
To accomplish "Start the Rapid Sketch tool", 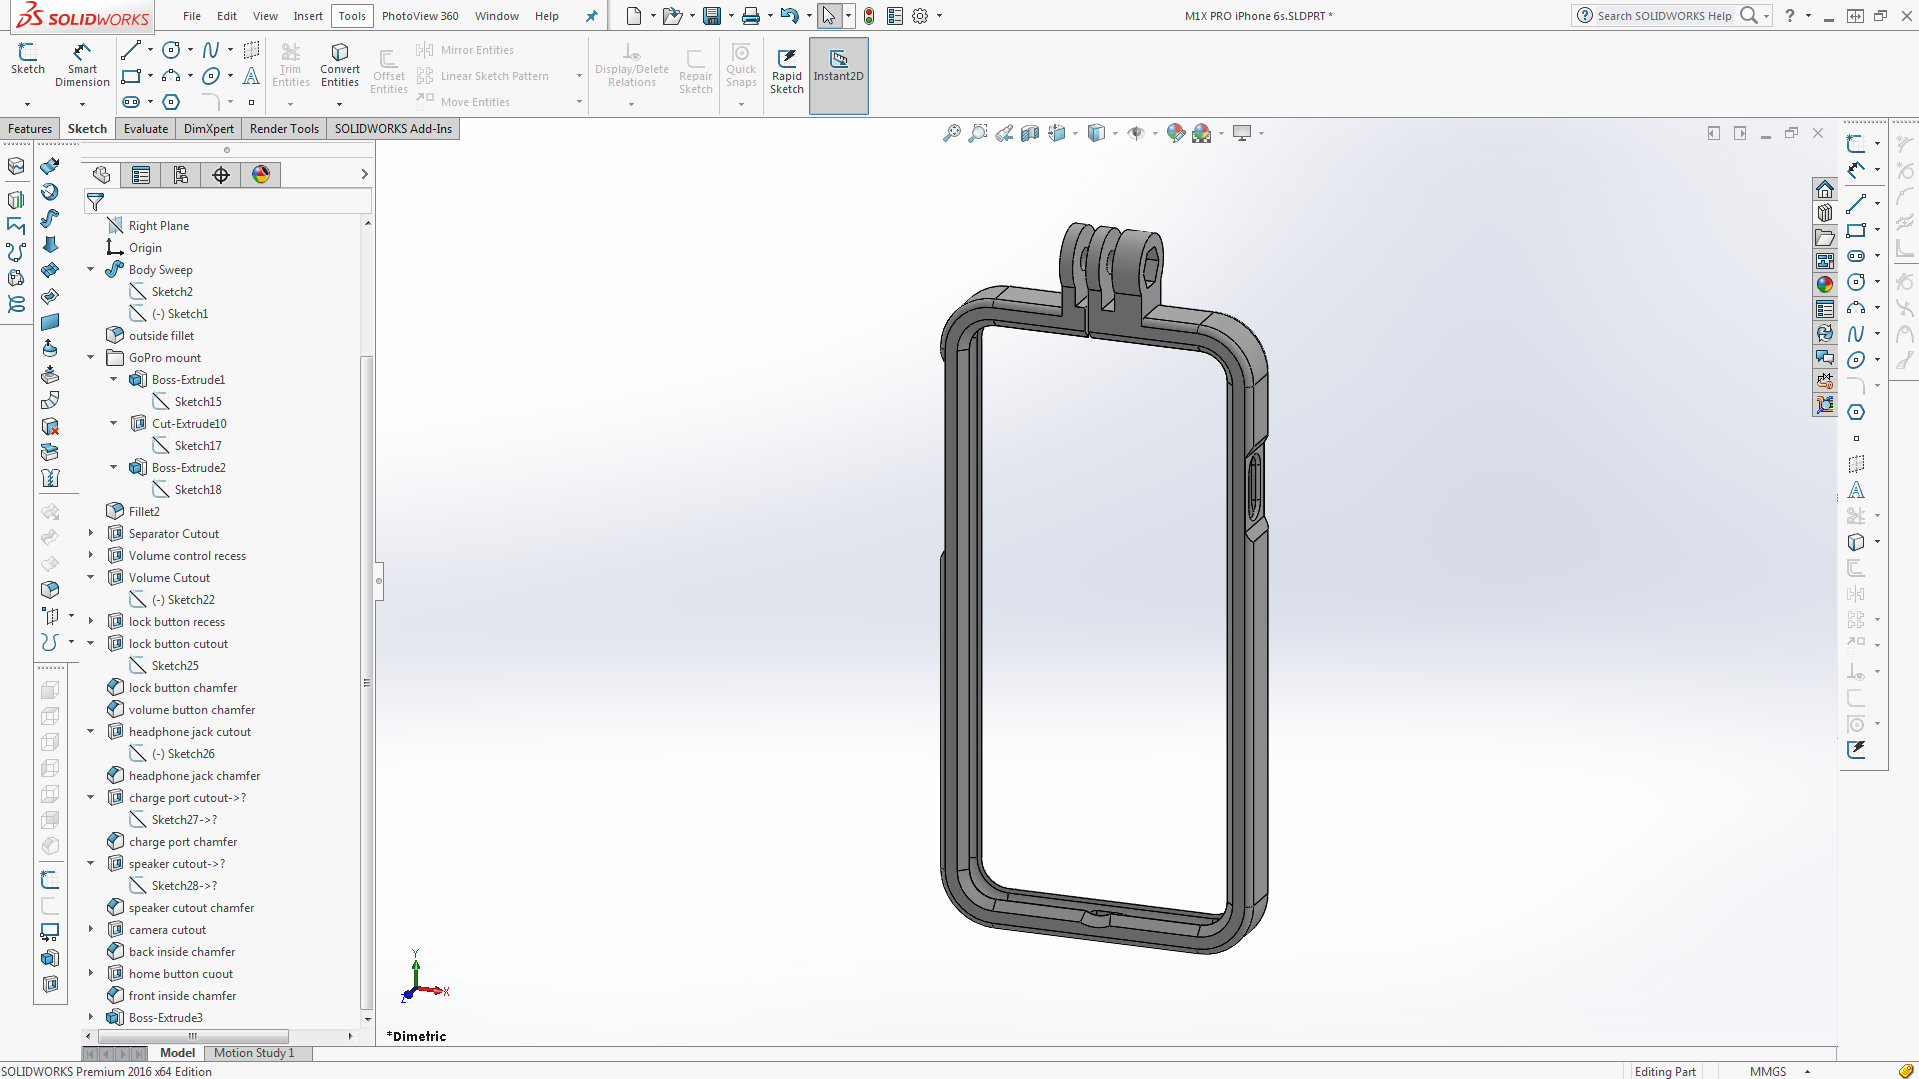I will pos(787,70).
